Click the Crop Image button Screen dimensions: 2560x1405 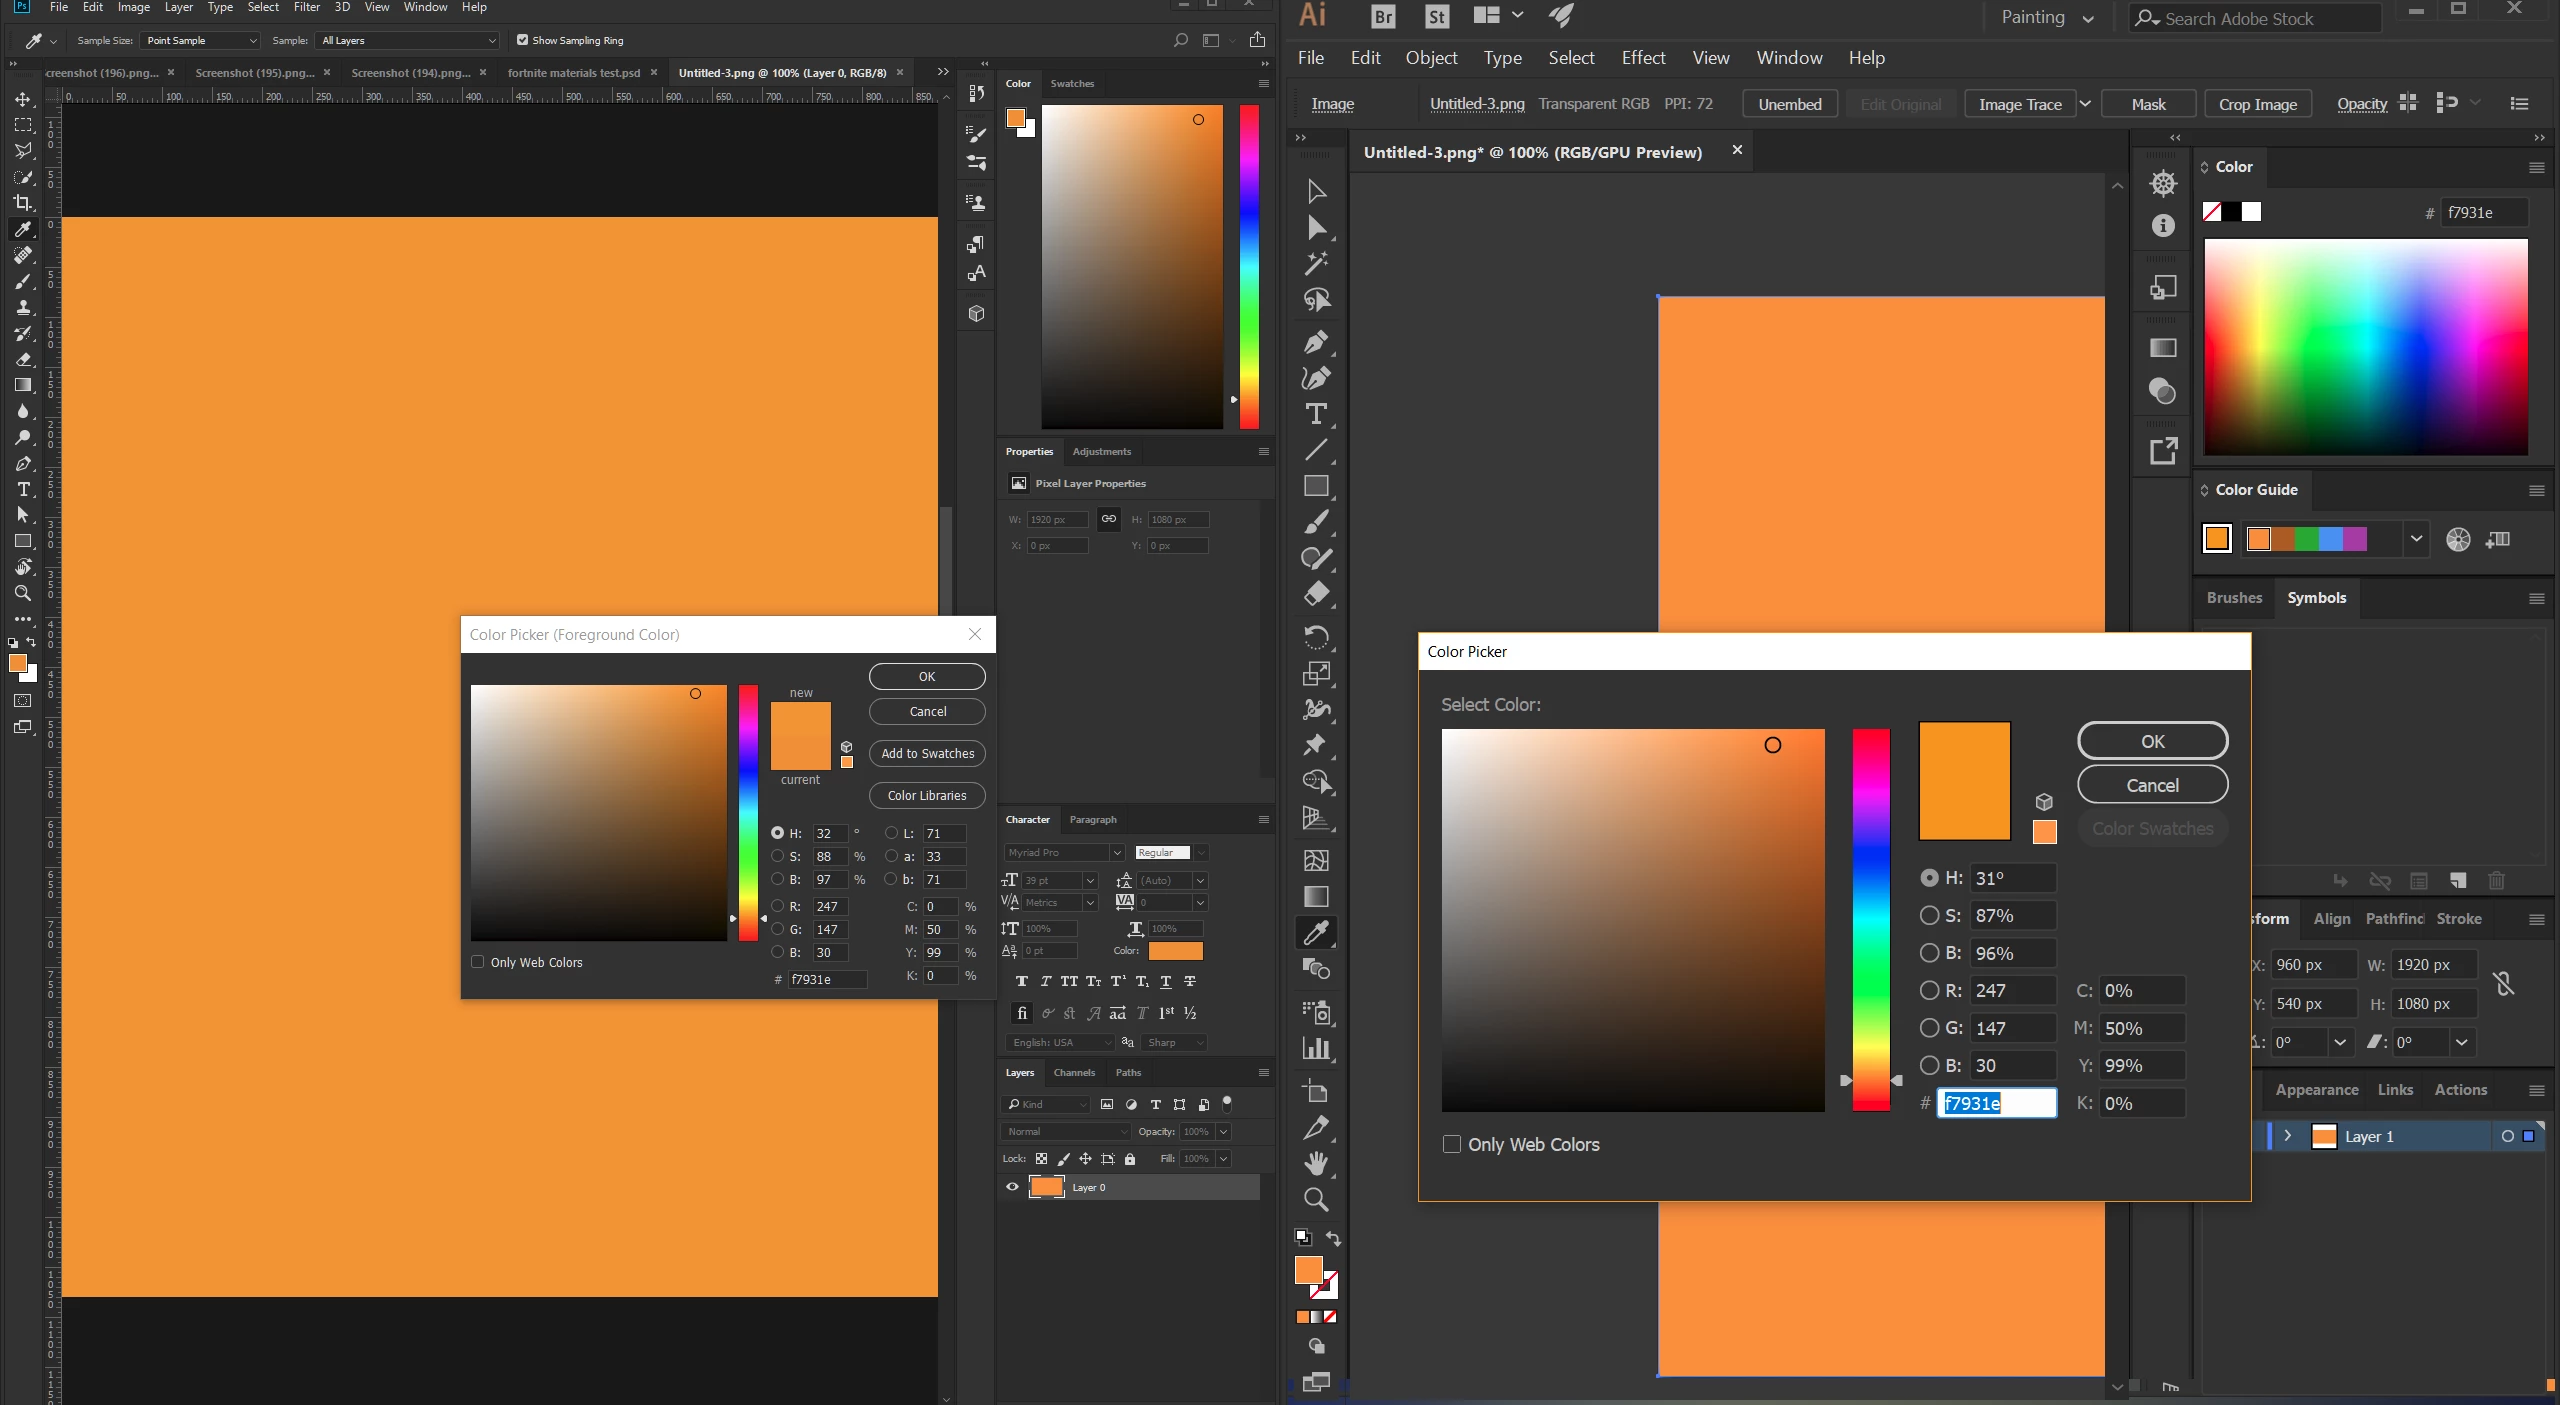(x=2257, y=104)
